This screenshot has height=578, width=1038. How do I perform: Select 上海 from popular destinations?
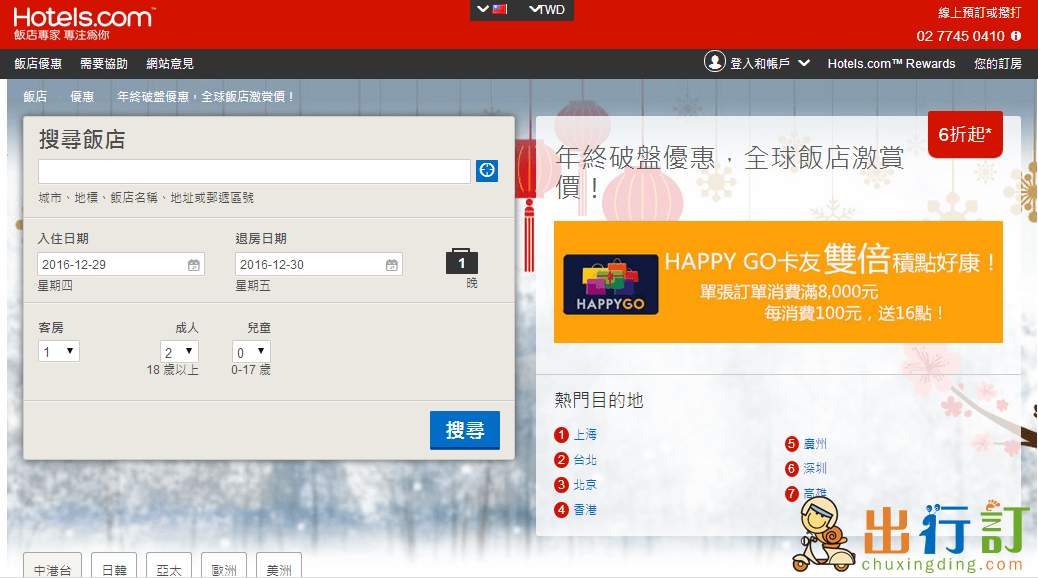(x=585, y=434)
